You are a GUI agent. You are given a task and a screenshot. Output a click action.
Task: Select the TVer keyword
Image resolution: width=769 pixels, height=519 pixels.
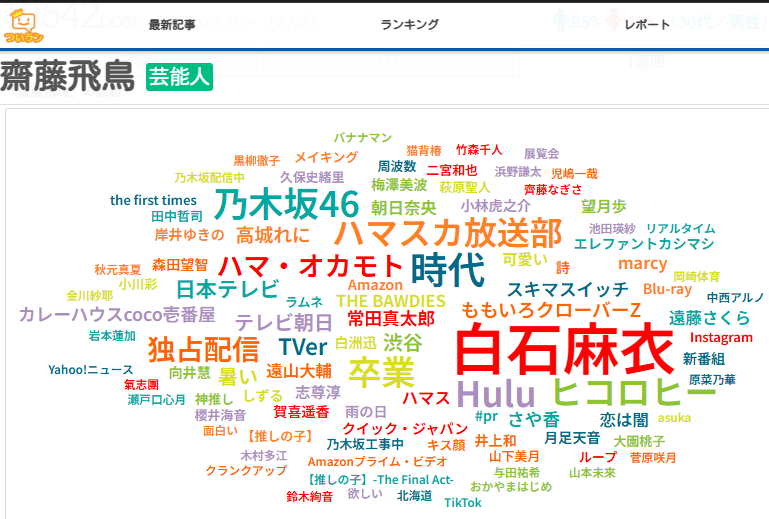click(303, 347)
